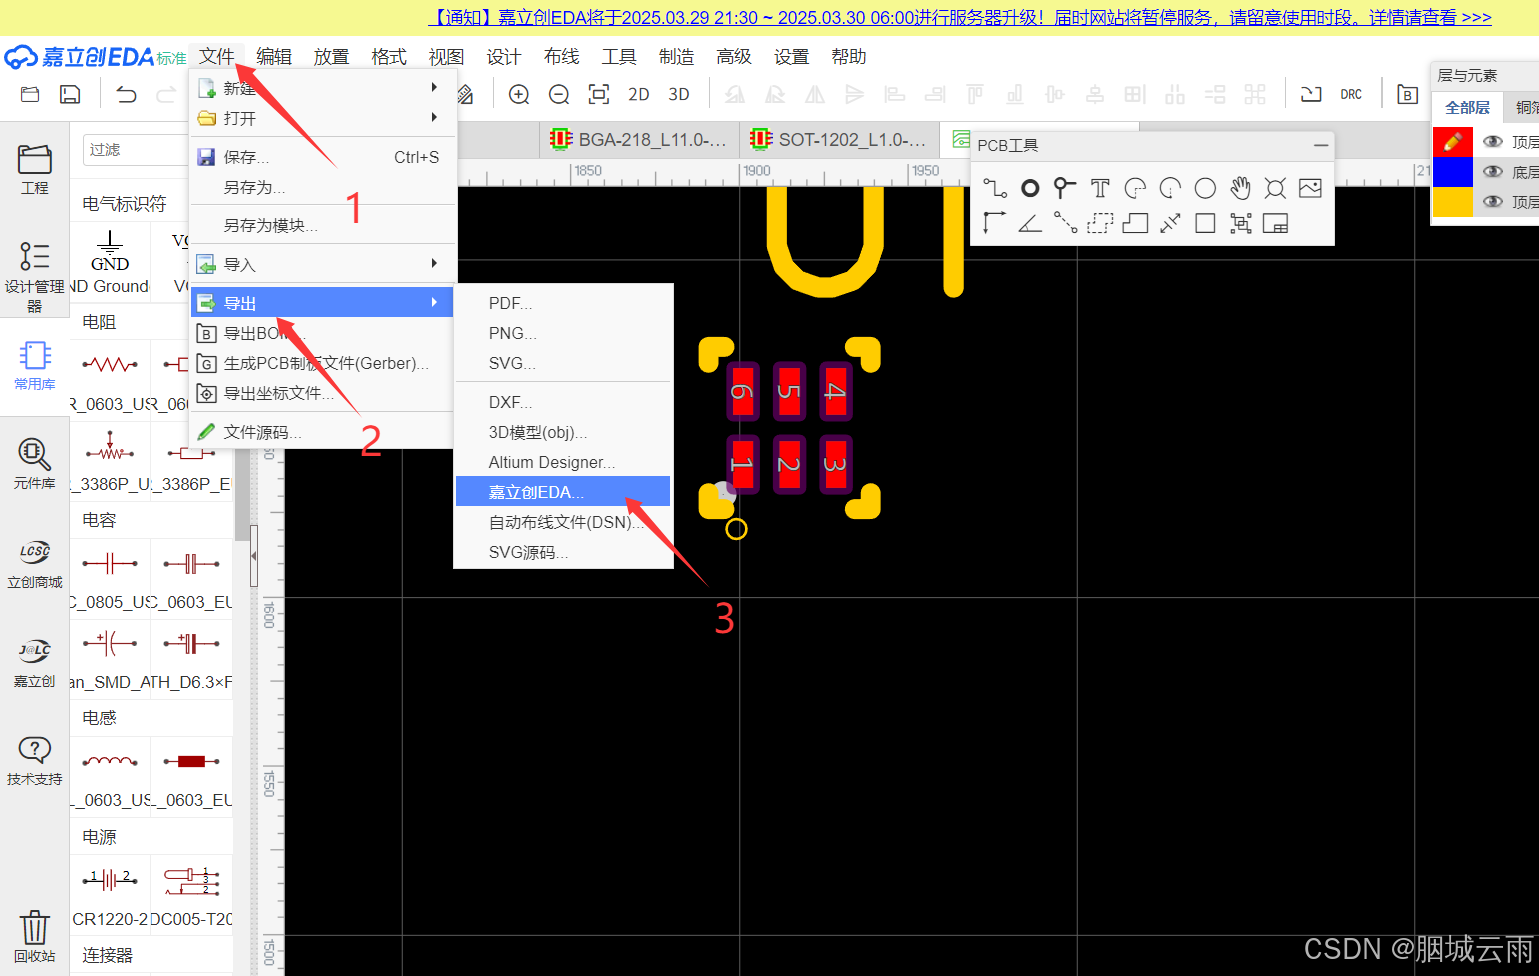Expand the 新建 submenu
The width and height of the screenshot is (1539, 976).
pyautogui.click(x=322, y=88)
